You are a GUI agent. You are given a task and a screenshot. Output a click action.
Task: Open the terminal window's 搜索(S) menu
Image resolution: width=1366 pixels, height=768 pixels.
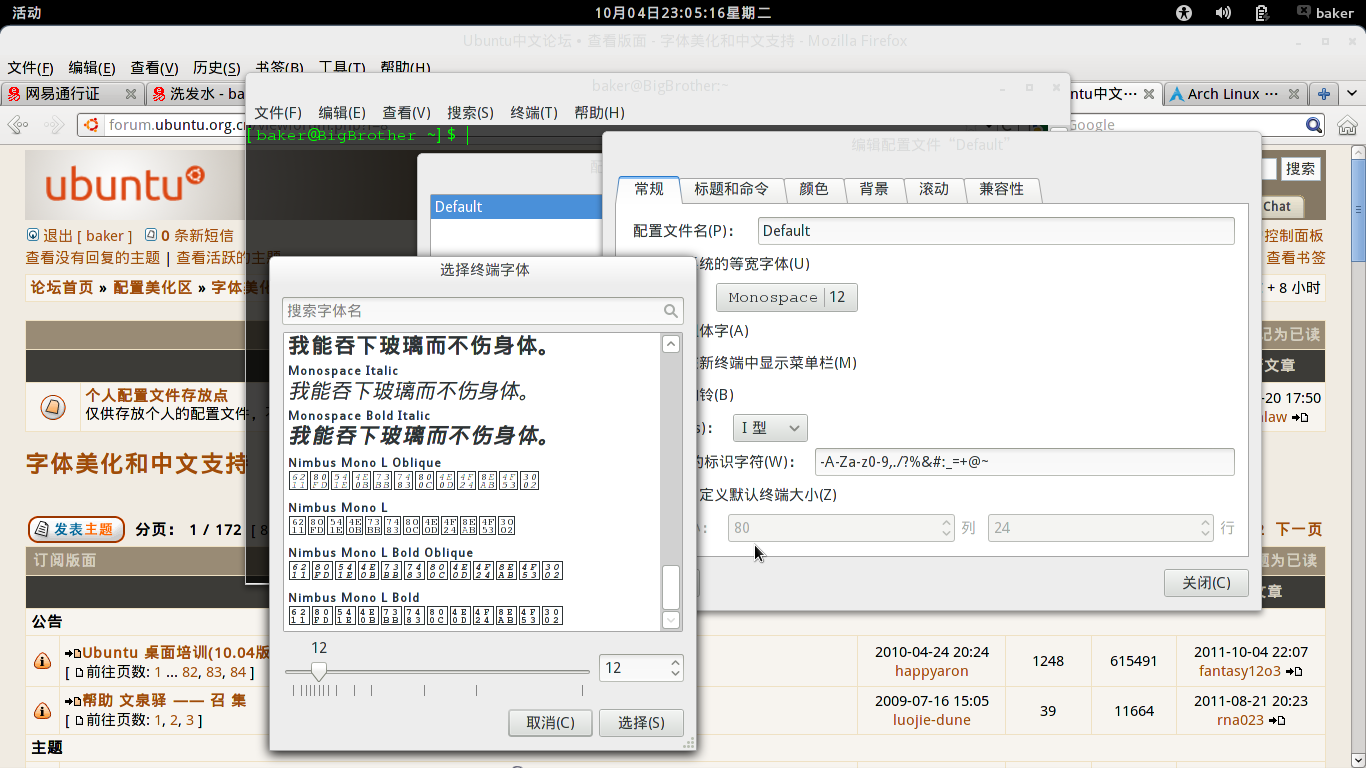tap(470, 113)
